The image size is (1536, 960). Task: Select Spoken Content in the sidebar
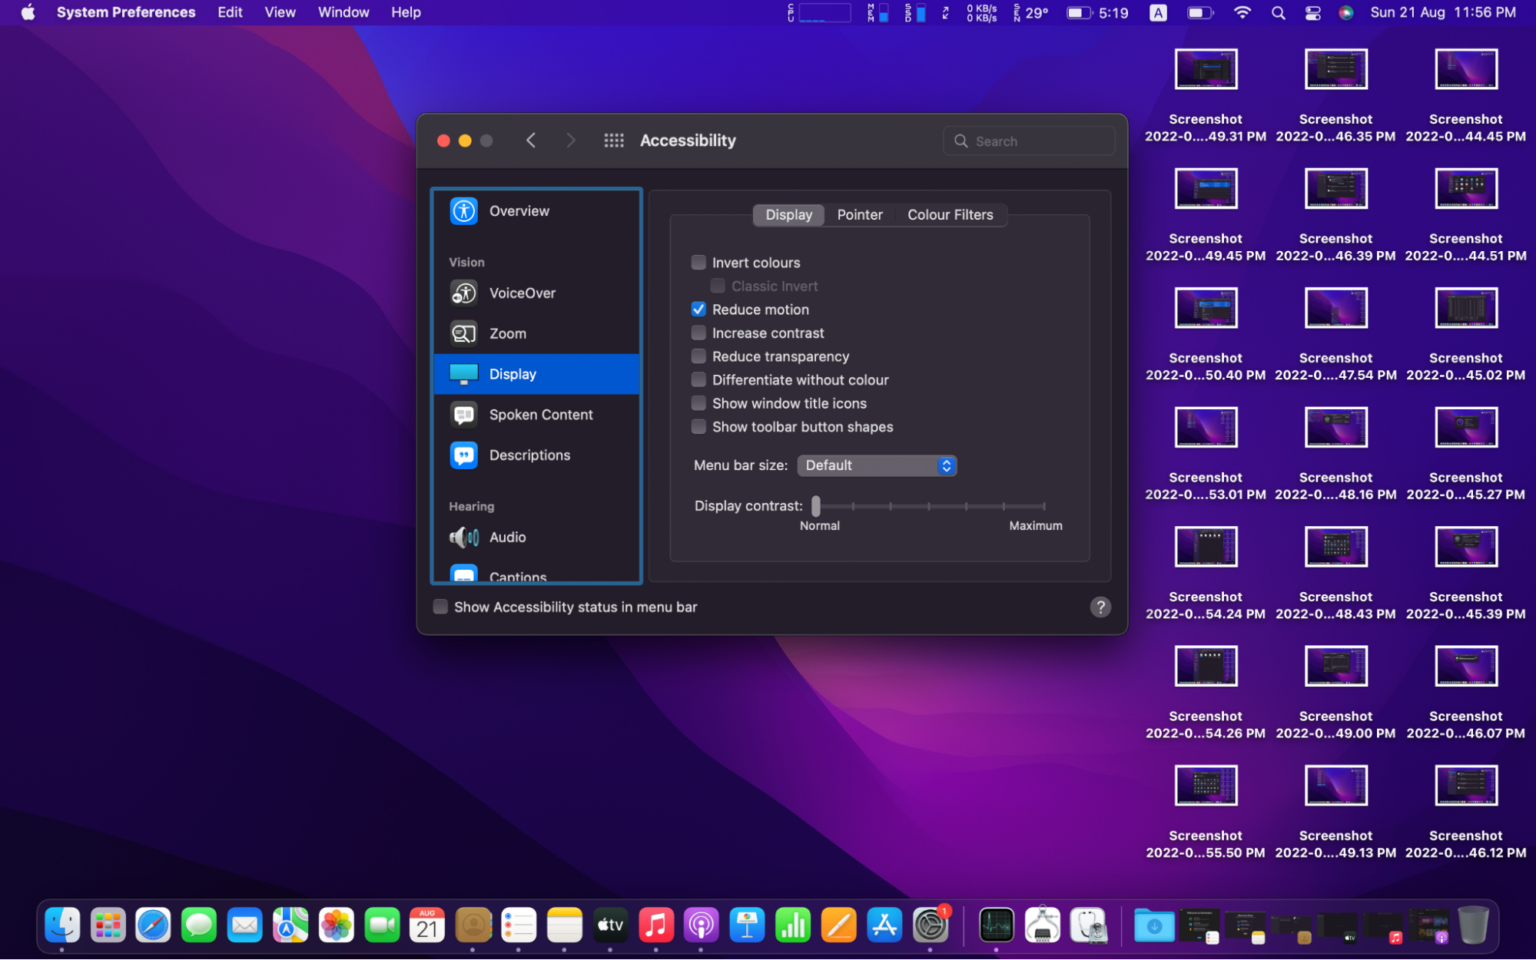541,414
